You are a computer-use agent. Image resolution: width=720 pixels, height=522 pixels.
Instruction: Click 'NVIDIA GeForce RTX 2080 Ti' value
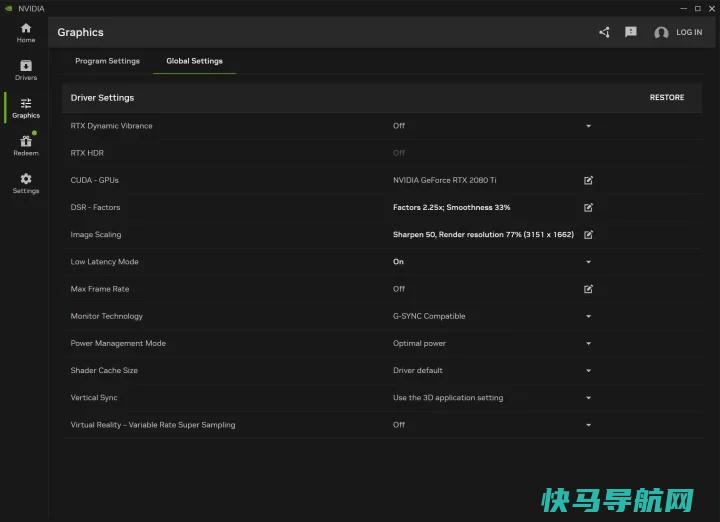(x=444, y=180)
